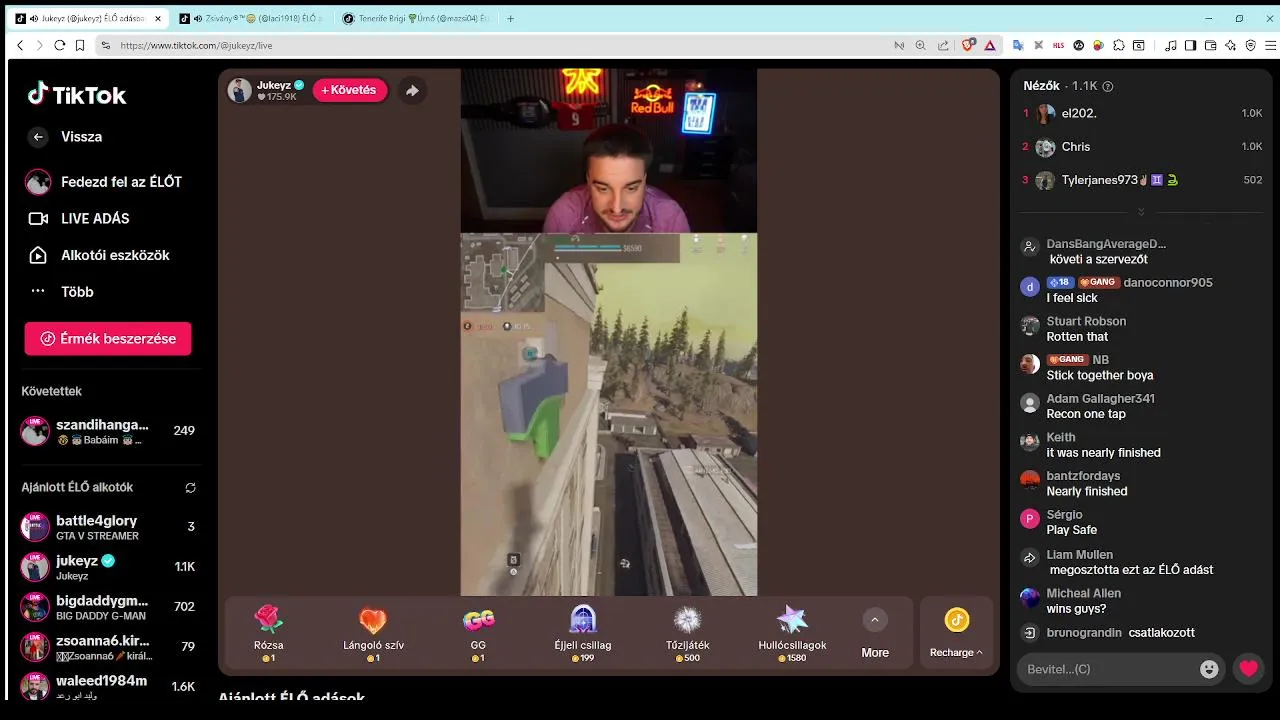Click the browser share page icon

pyautogui.click(x=942, y=45)
